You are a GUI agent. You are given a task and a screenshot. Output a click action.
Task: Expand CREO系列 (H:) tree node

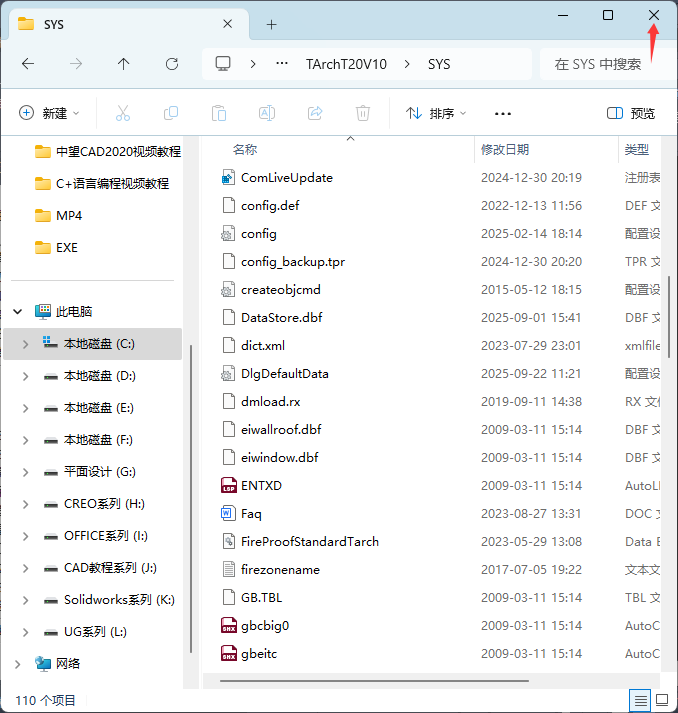25,504
